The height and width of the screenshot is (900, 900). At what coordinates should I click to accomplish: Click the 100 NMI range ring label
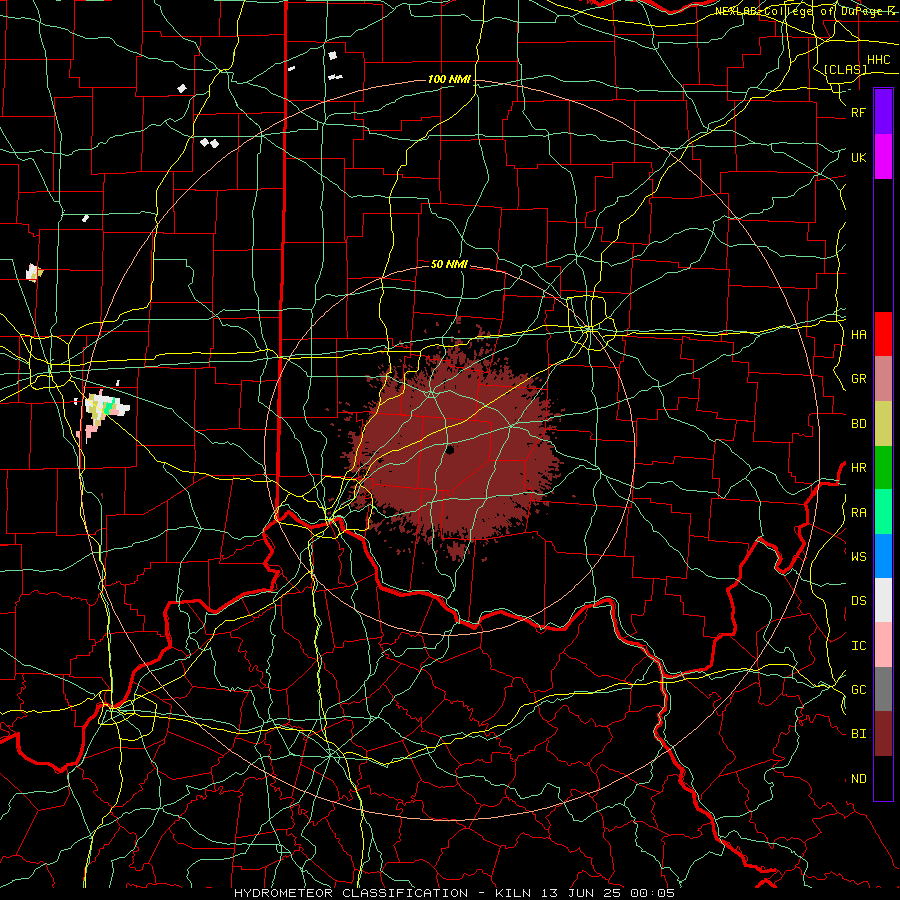coord(449,79)
